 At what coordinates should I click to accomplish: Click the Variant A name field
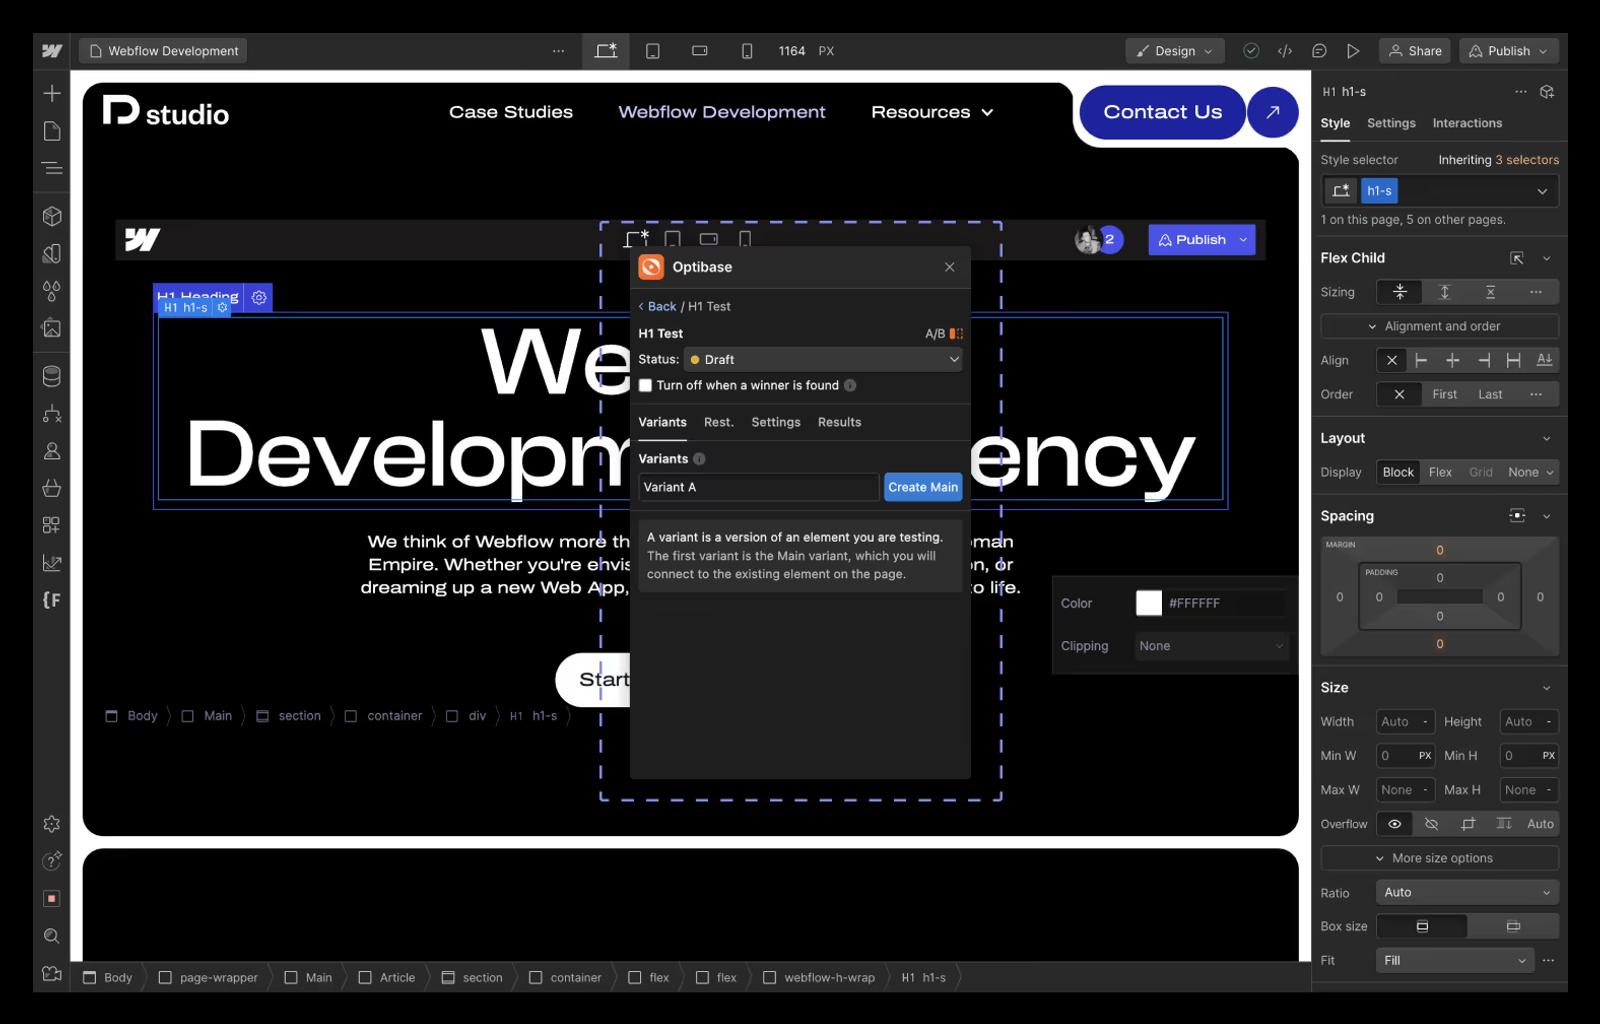tap(759, 487)
